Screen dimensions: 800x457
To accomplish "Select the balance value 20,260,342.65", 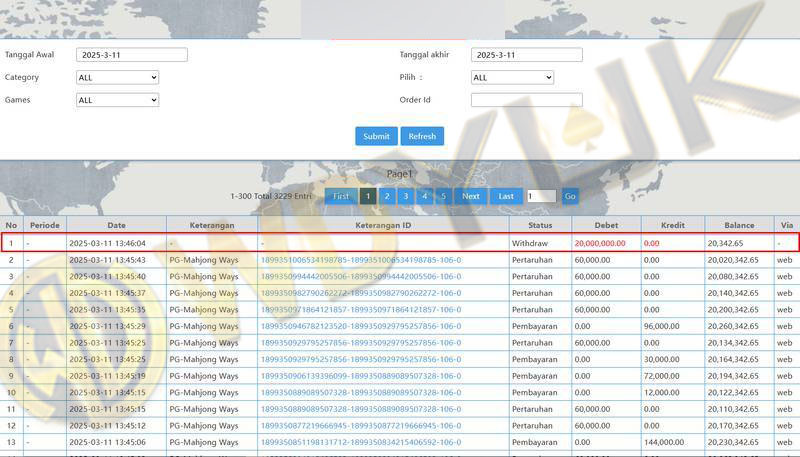I will (x=733, y=326).
